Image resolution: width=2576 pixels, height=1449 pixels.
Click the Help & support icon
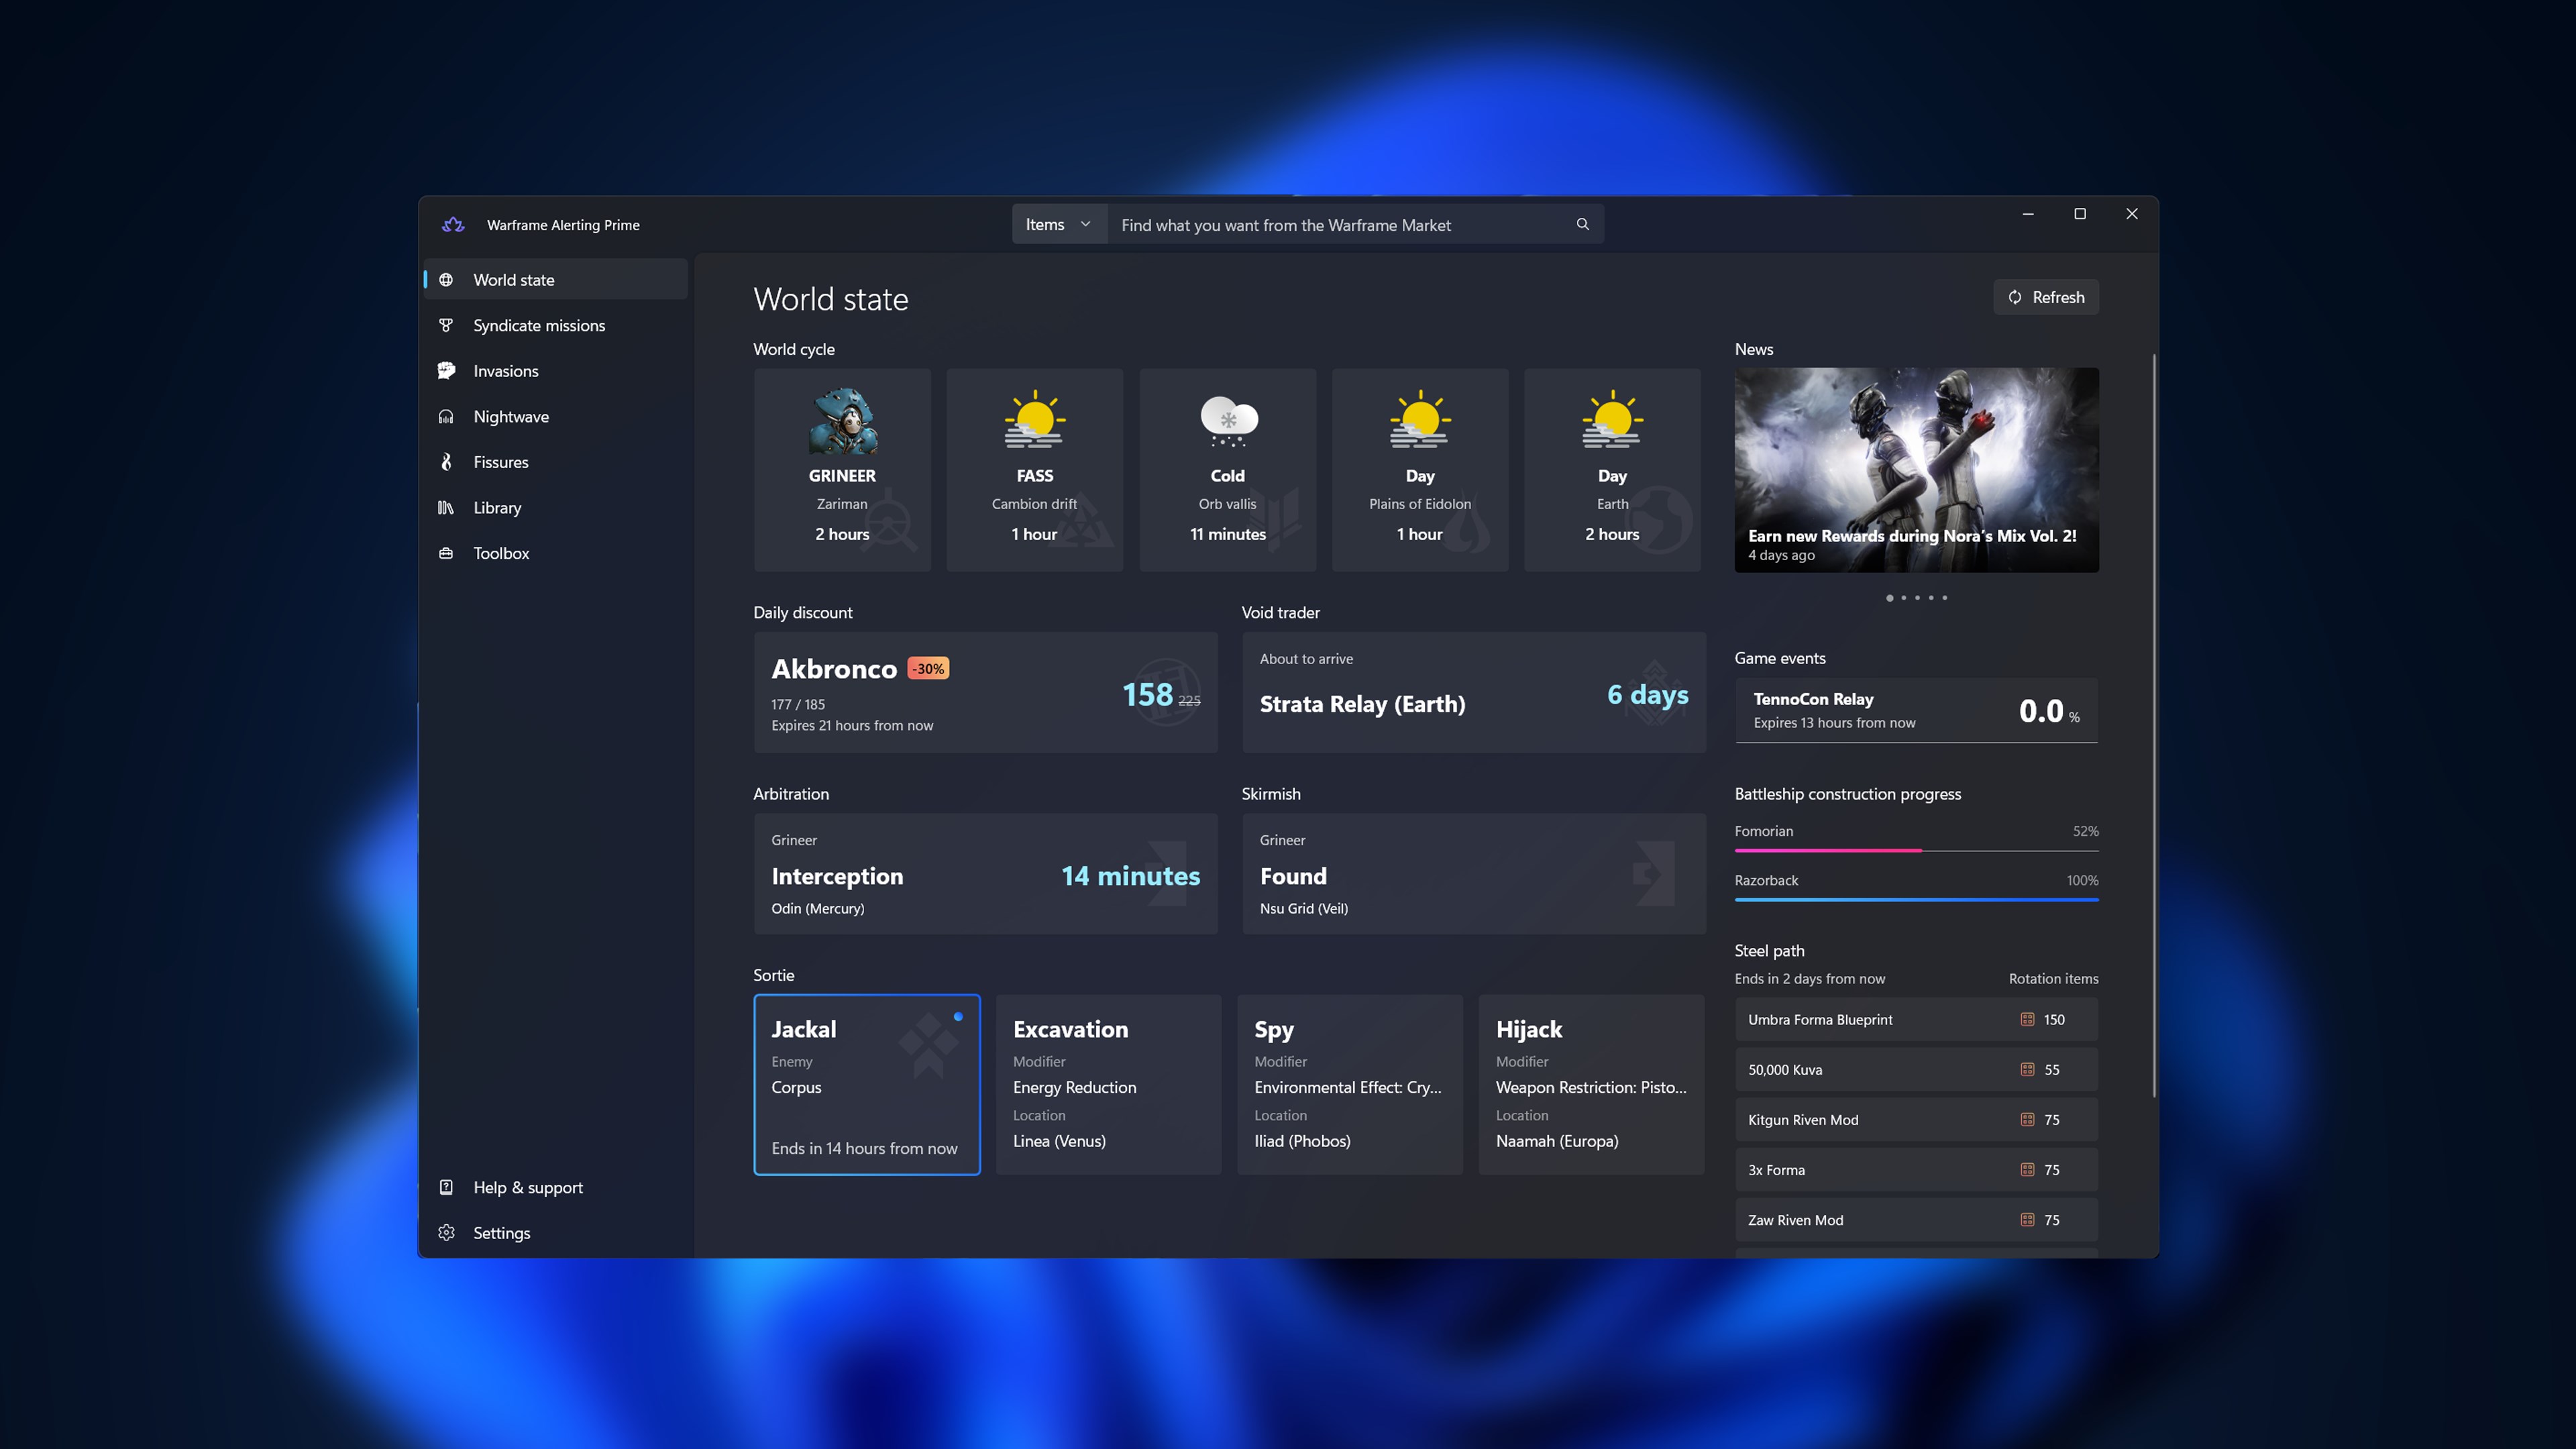click(x=446, y=1187)
